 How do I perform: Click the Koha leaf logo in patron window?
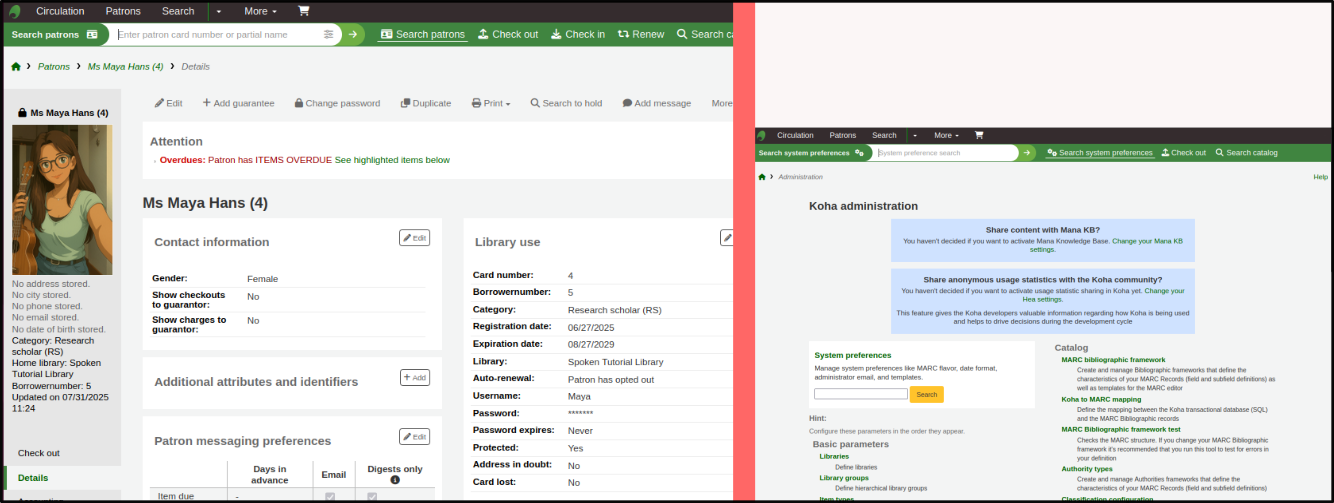[x=15, y=11]
